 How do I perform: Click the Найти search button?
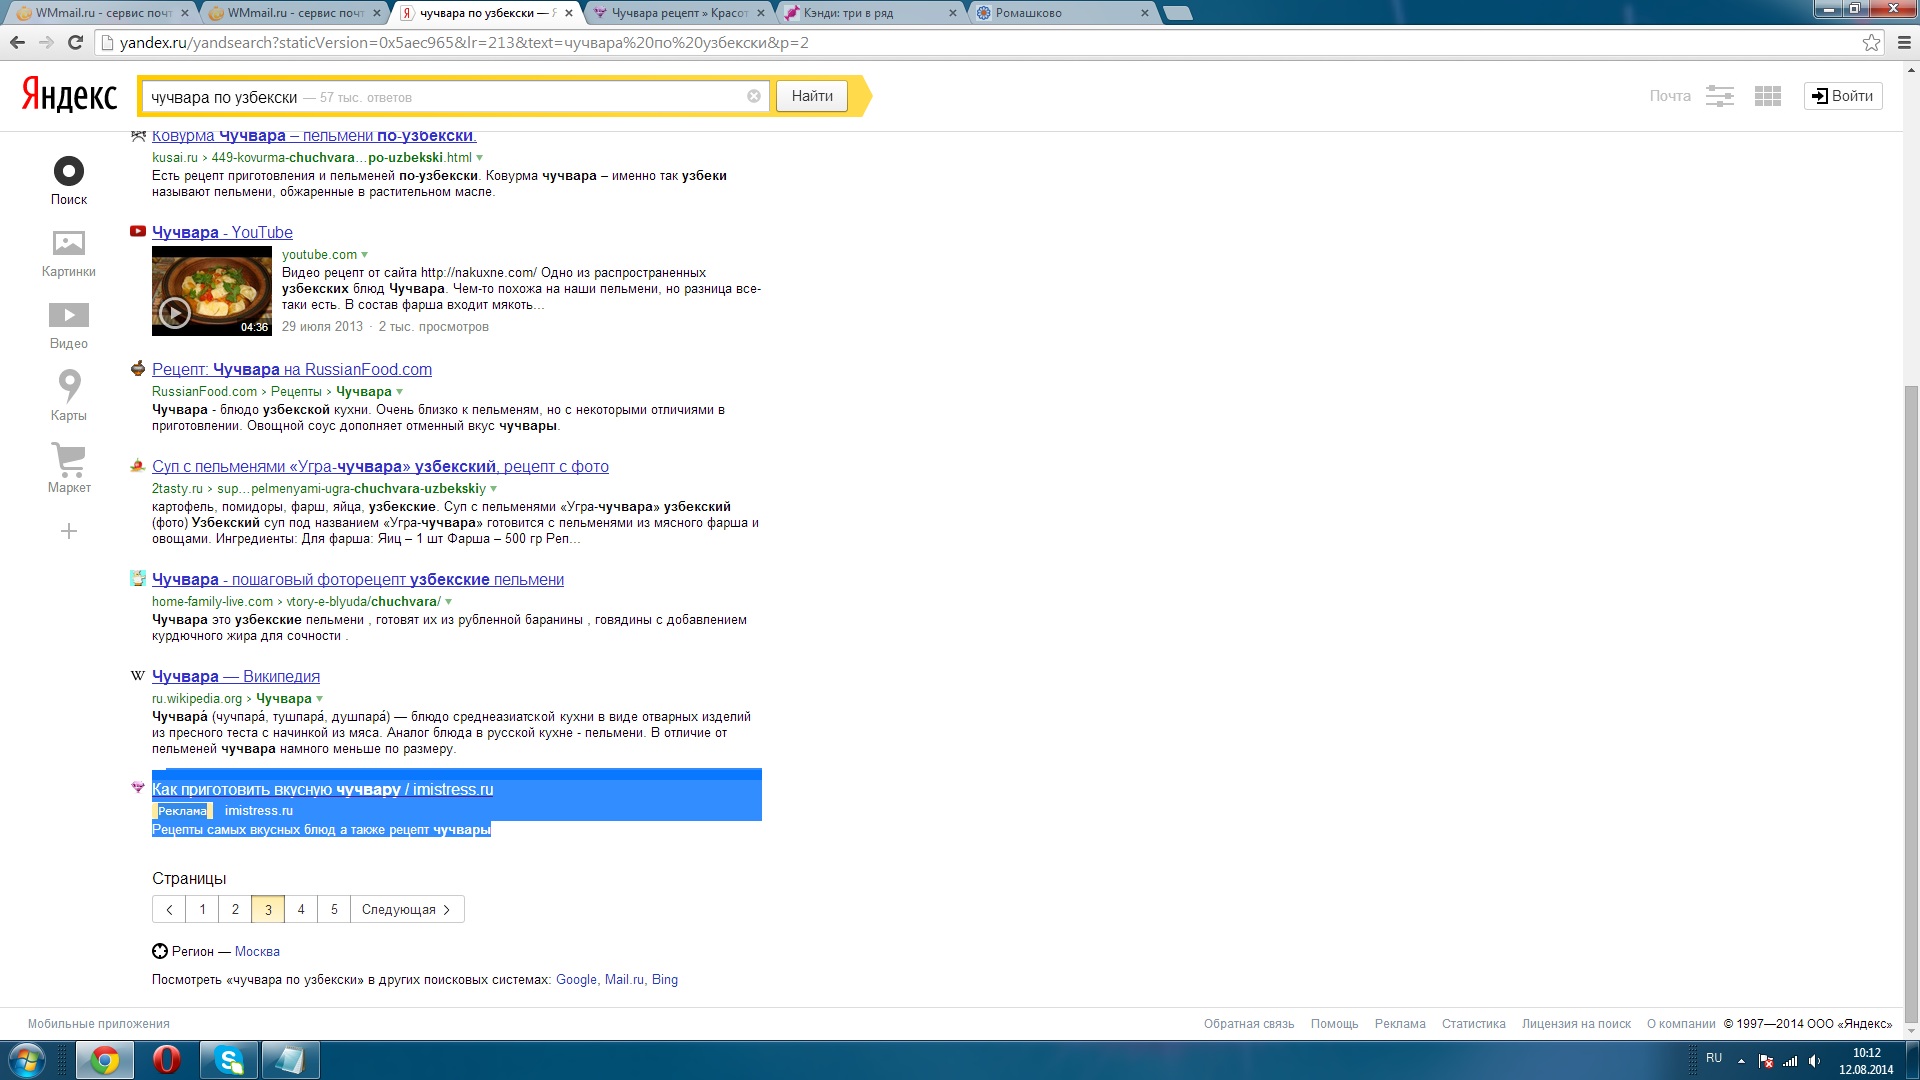click(x=812, y=96)
